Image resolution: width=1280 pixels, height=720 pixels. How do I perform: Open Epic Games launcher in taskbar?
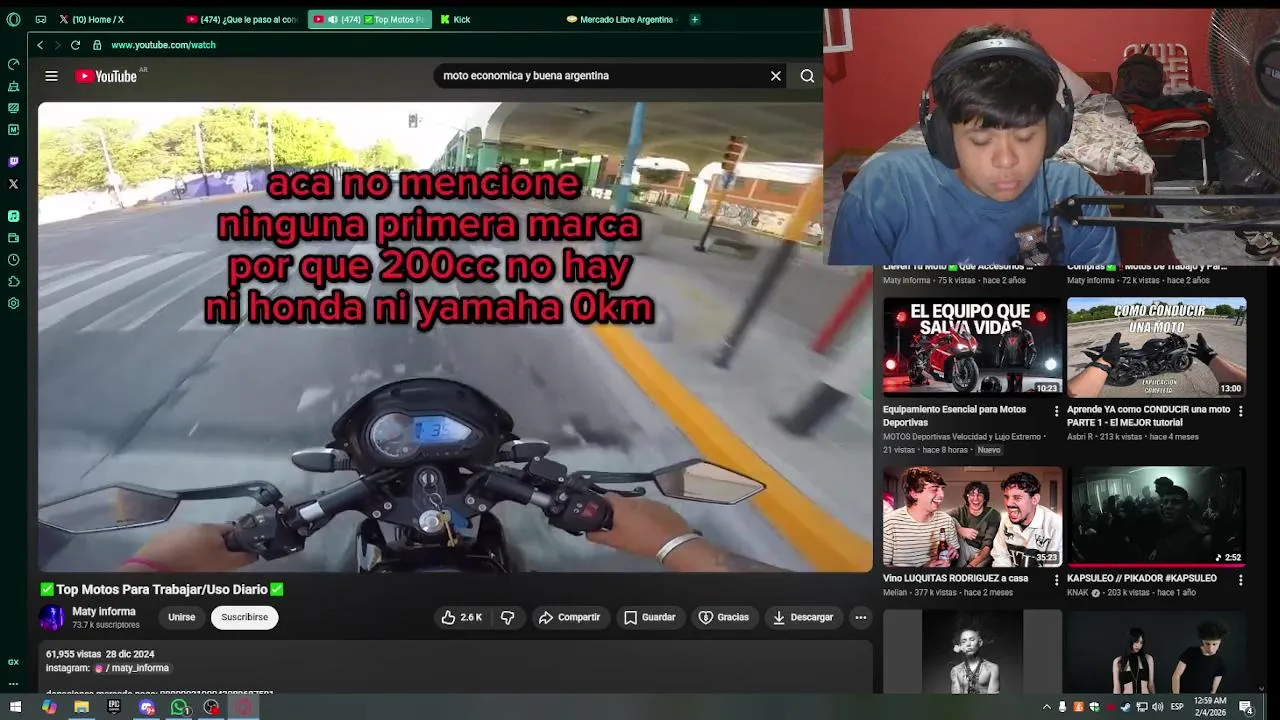pyautogui.click(x=114, y=707)
